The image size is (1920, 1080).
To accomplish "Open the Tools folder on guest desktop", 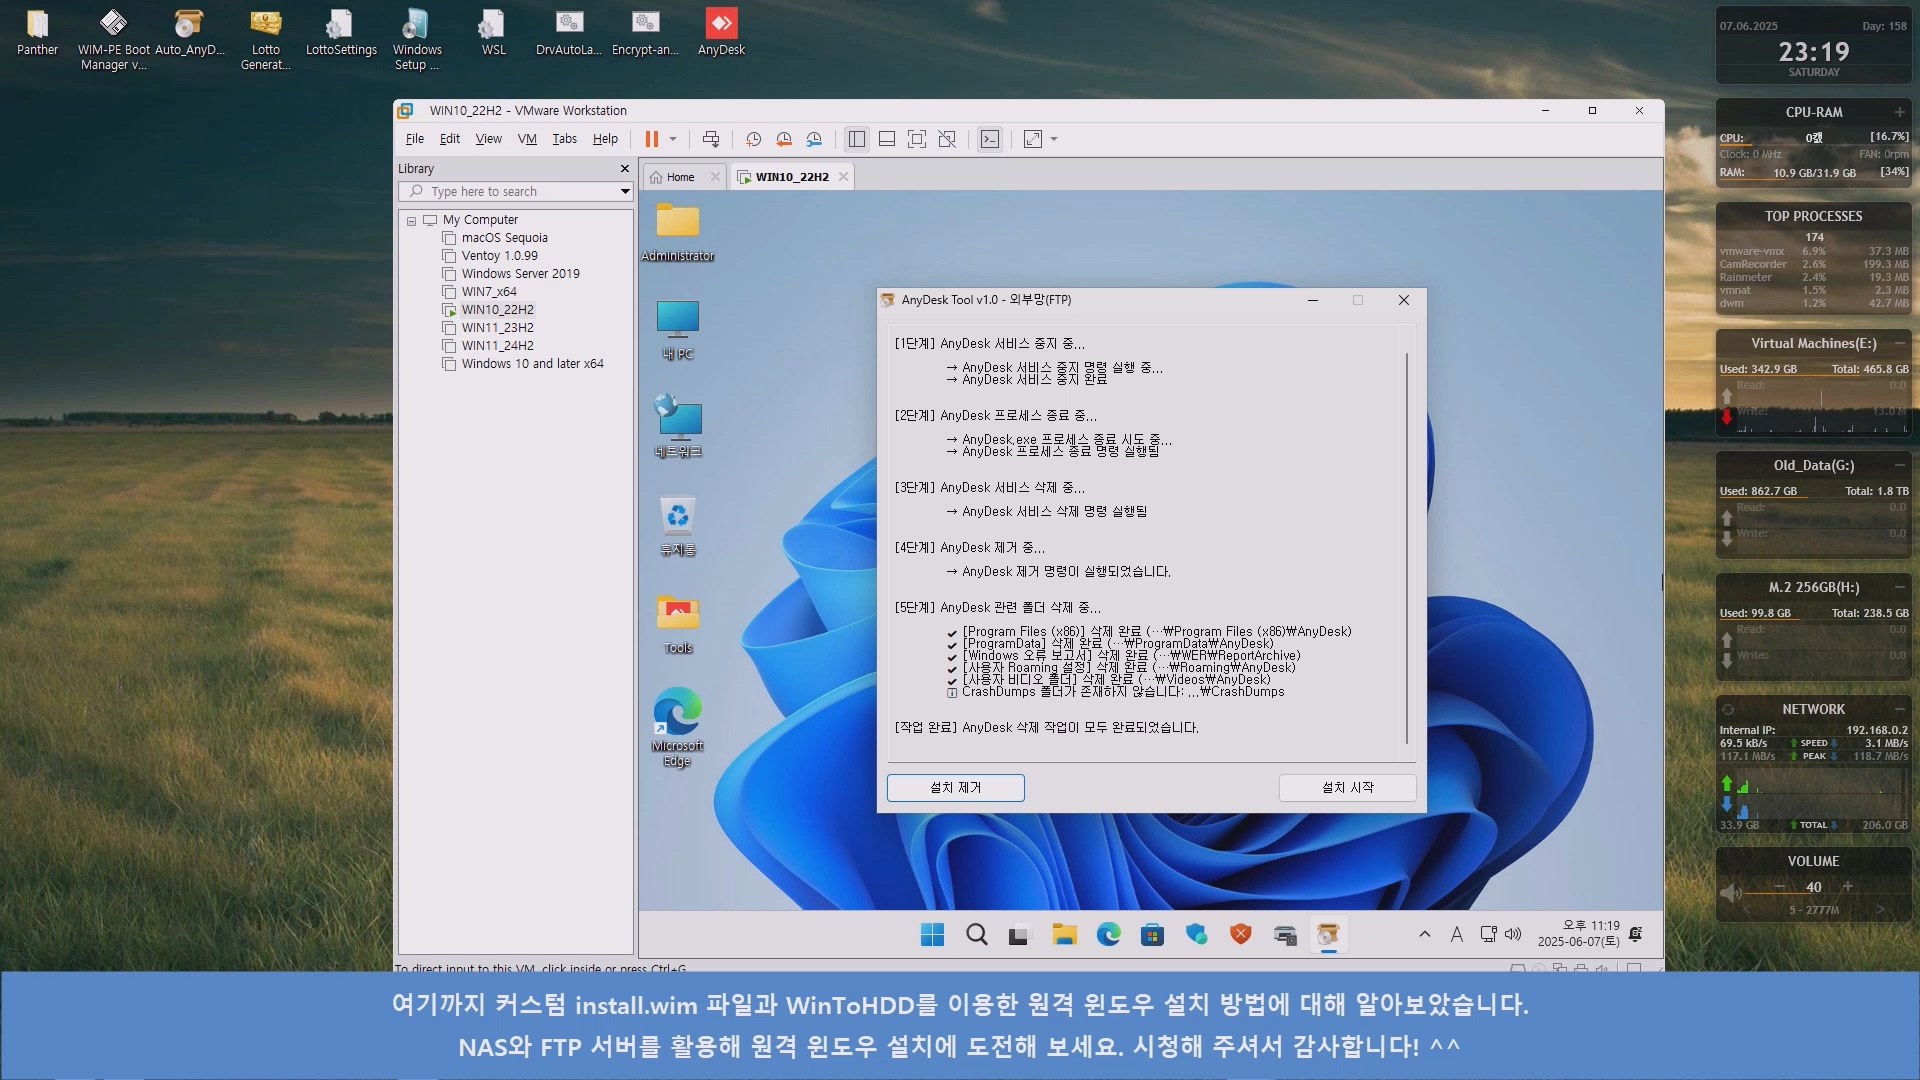I will pos(678,624).
